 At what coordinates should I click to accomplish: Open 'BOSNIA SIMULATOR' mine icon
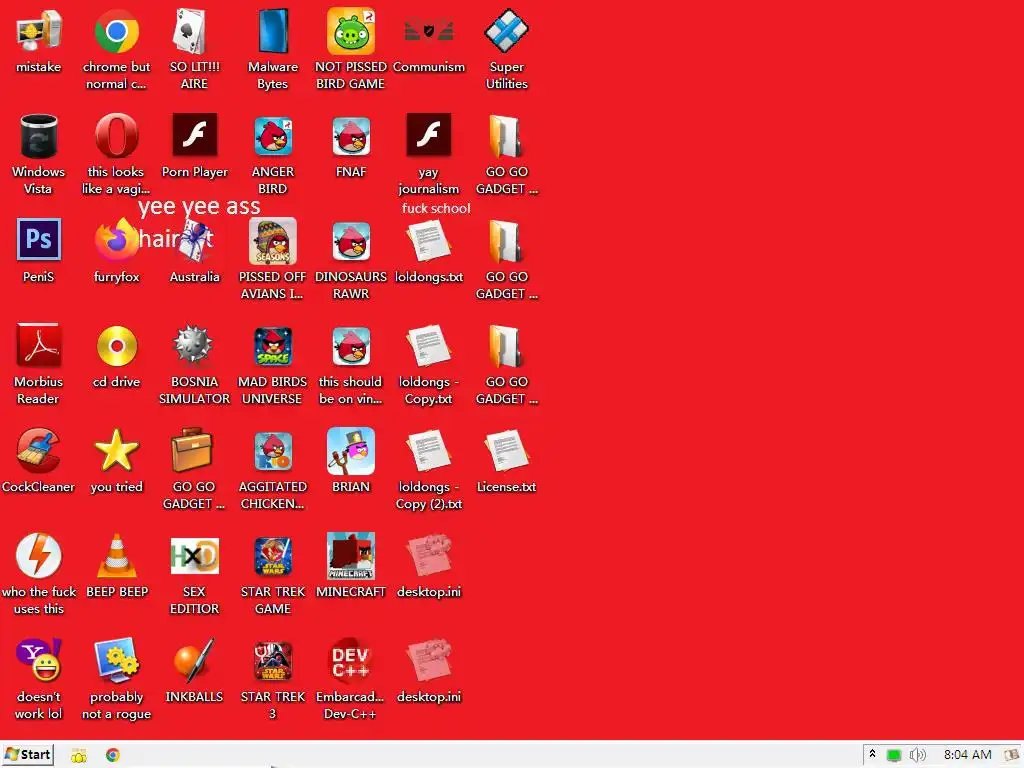[x=194, y=345]
